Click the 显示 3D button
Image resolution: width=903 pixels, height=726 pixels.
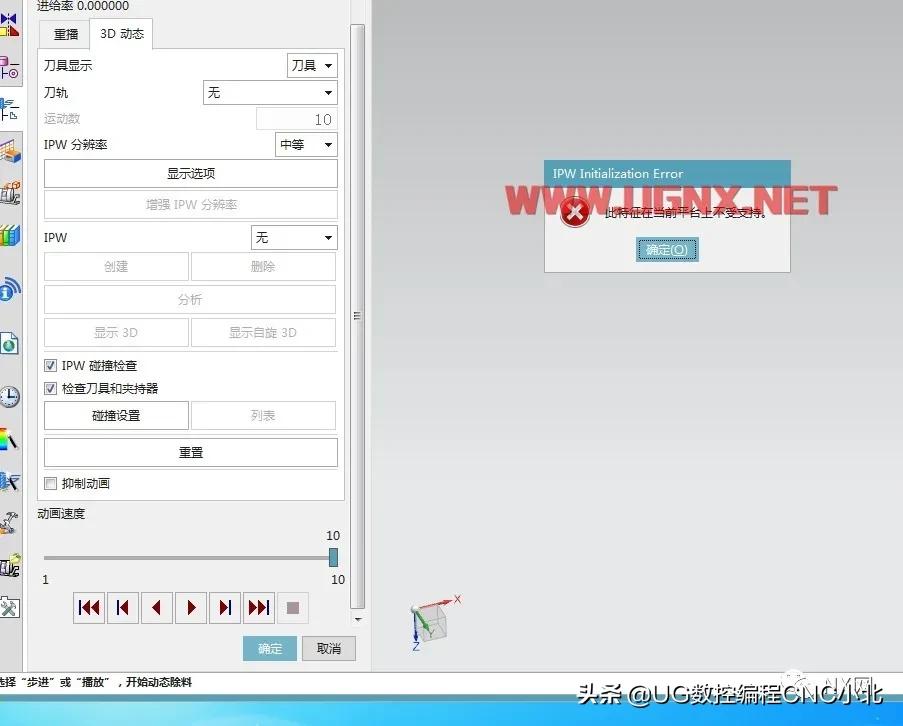tap(116, 332)
